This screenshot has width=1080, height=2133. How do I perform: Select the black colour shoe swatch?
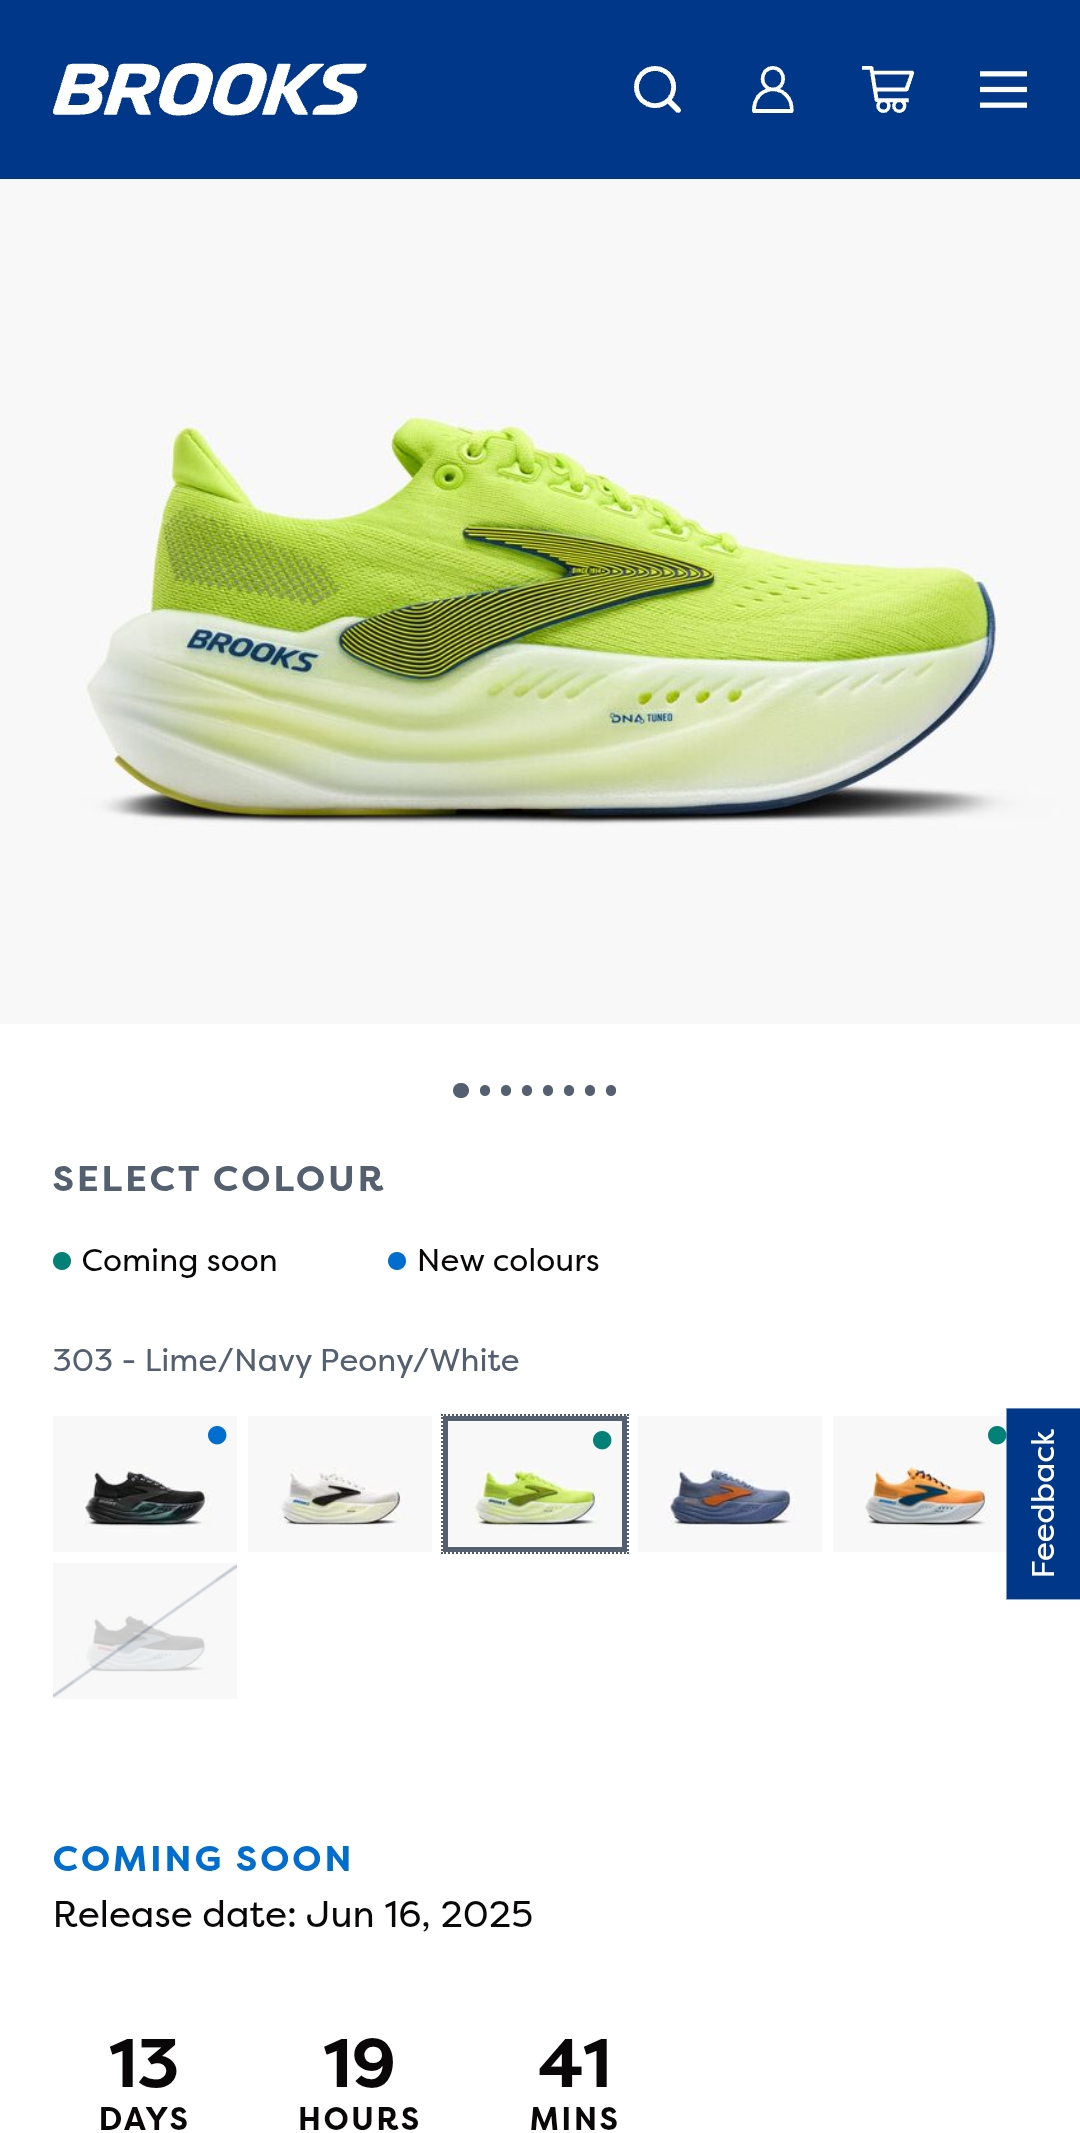click(x=145, y=1484)
